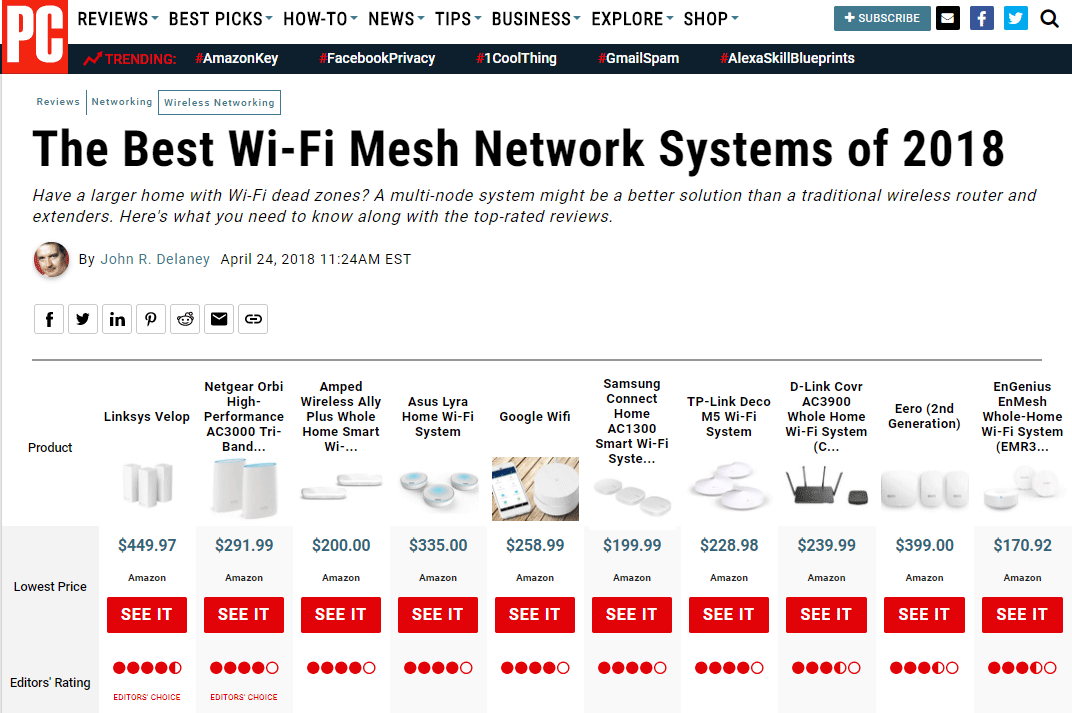The height and width of the screenshot is (713, 1072).
Task: Click SEE IT for Linksys Velop
Action: pyautogui.click(x=146, y=615)
